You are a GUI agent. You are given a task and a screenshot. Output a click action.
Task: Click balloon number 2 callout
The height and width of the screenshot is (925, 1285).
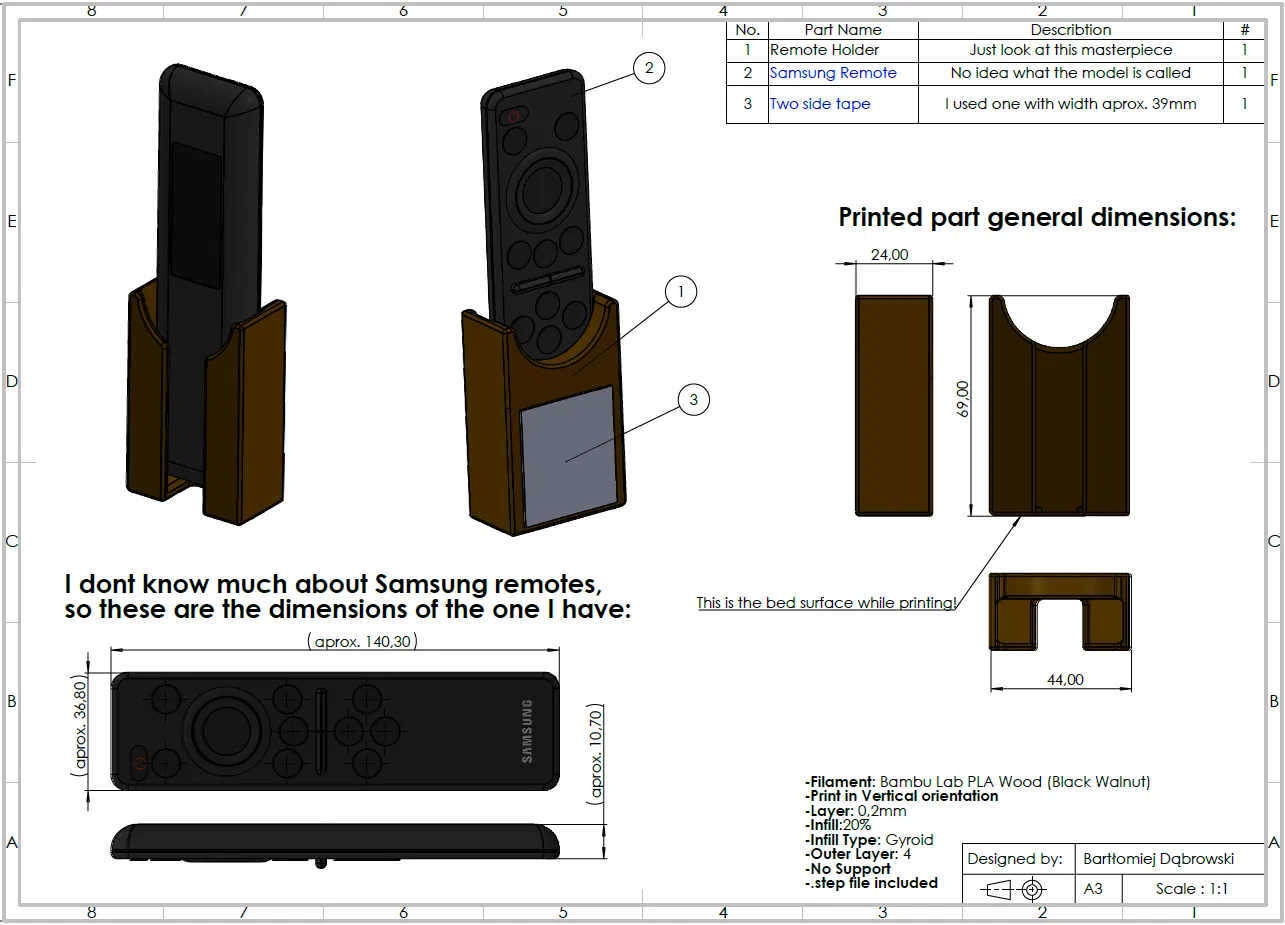pos(649,68)
